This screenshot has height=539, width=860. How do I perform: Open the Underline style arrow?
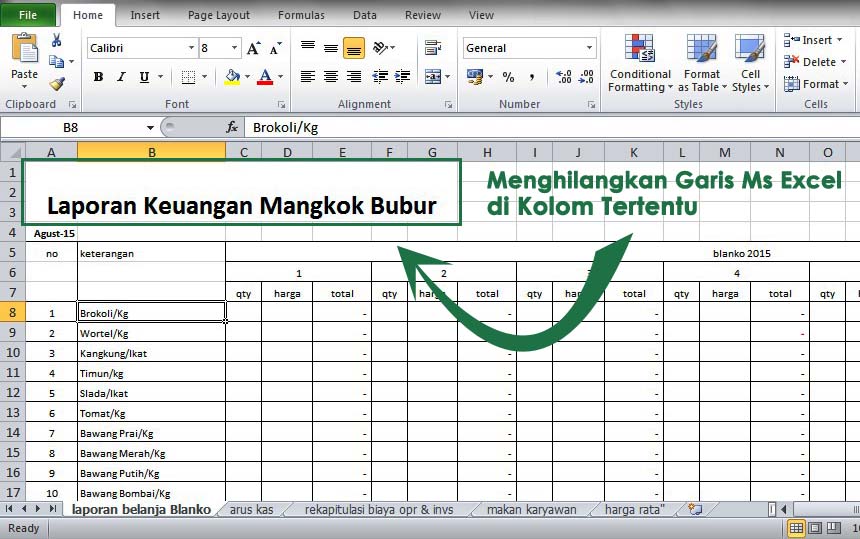point(161,77)
